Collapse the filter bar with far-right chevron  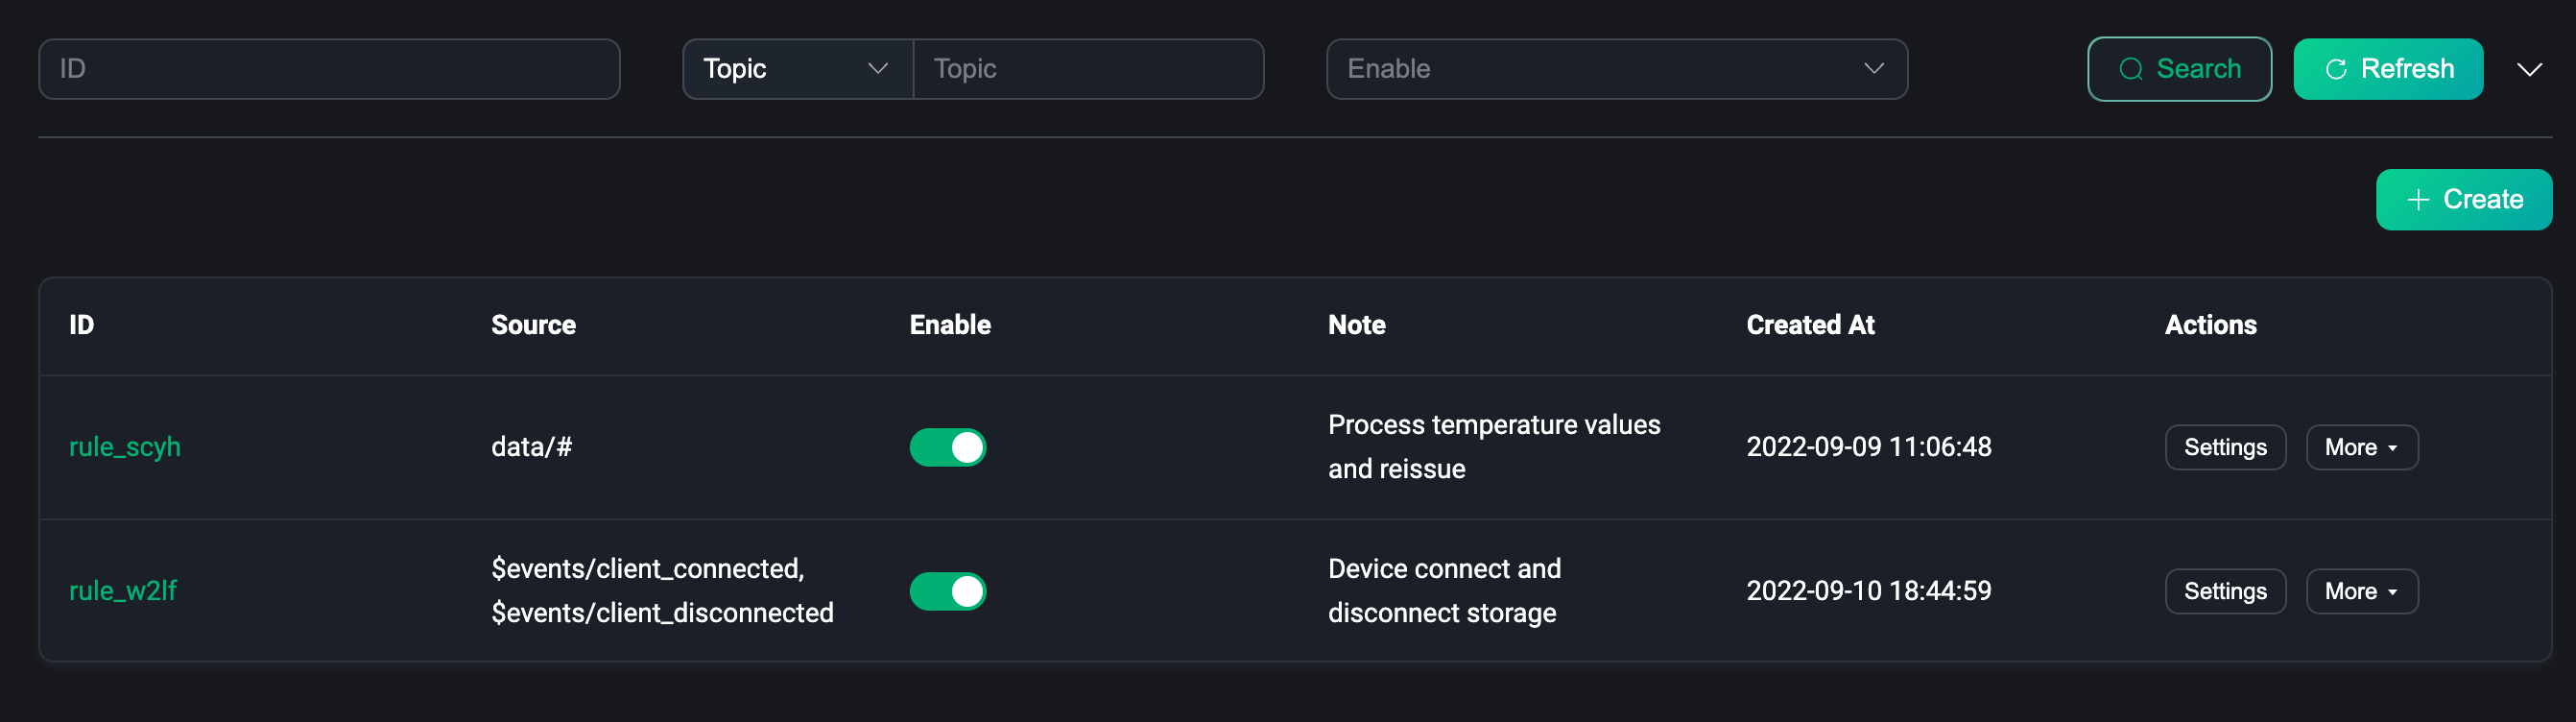[x=2529, y=69]
